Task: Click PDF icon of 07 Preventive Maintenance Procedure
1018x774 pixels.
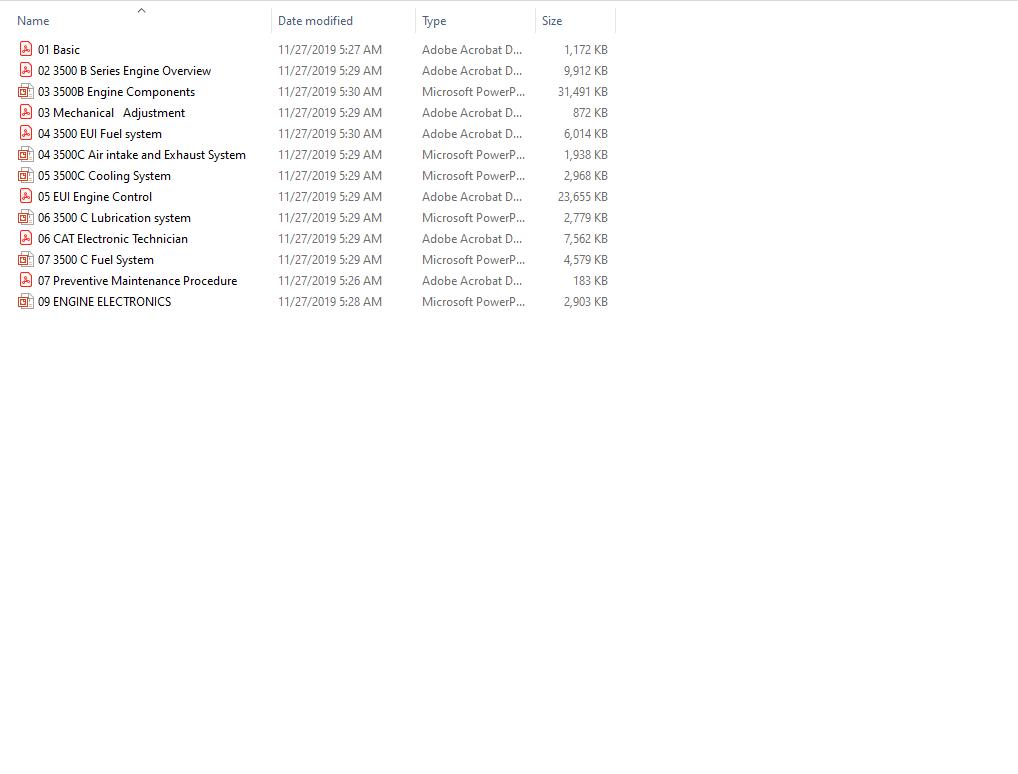Action: point(25,281)
